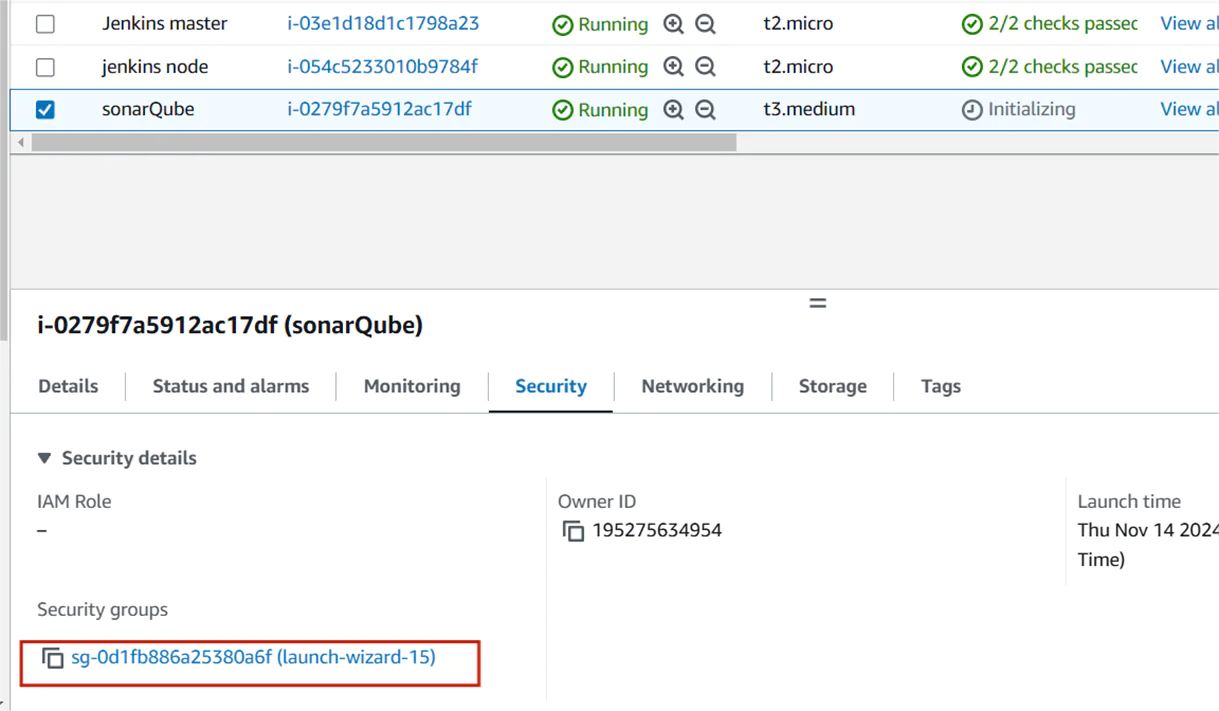Click the Launch time label

coord(1129,501)
